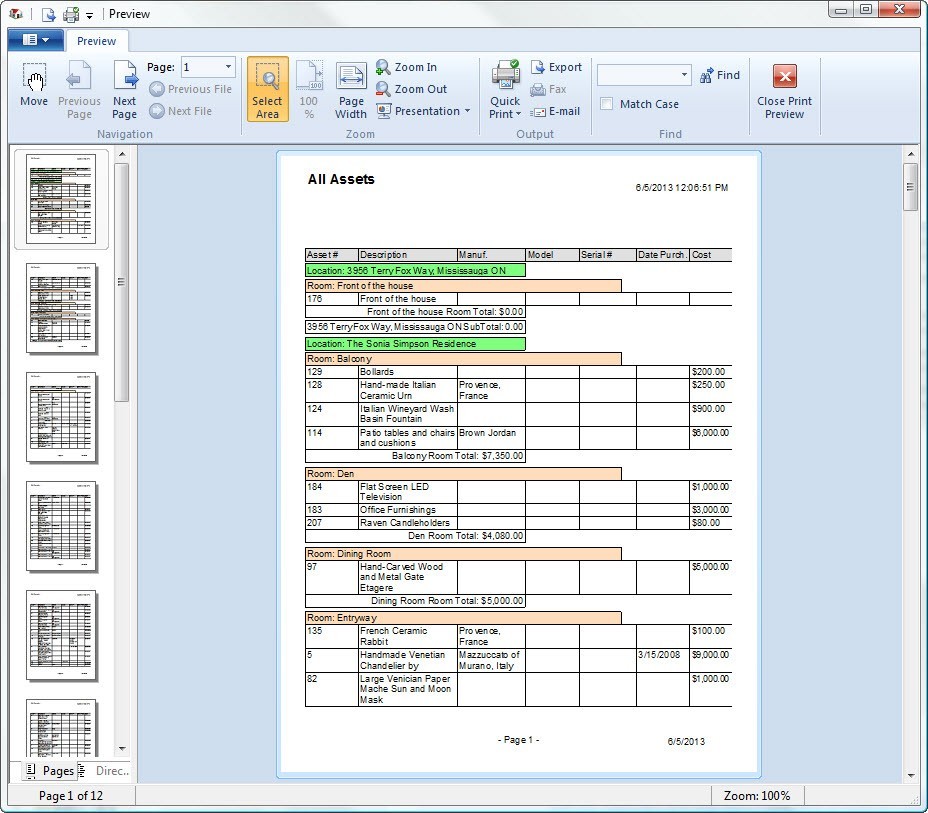This screenshot has width=928, height=813.
Task: Expand the search field dropdown arrow
Action: click(686, 74)
